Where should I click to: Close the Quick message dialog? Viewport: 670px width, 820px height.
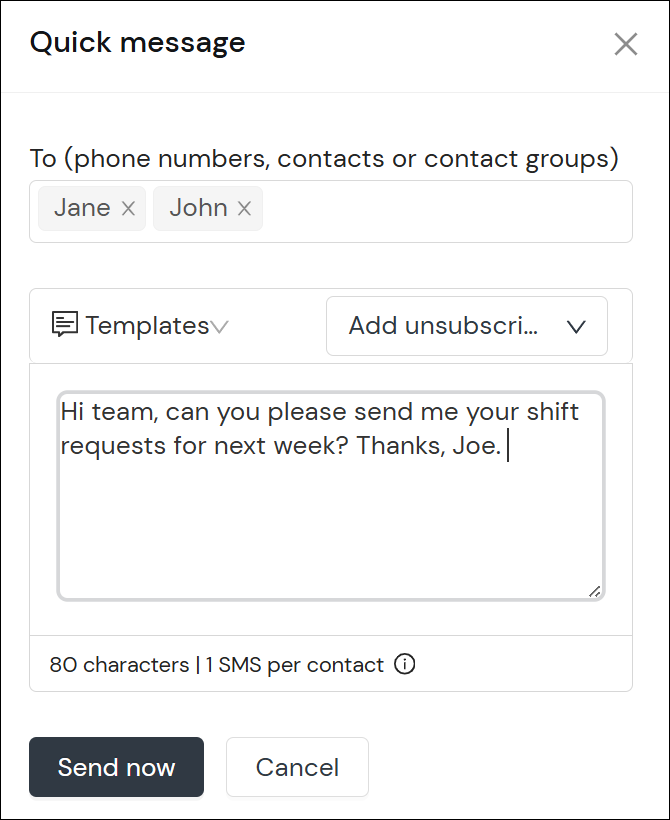click(x=626, y=44)
